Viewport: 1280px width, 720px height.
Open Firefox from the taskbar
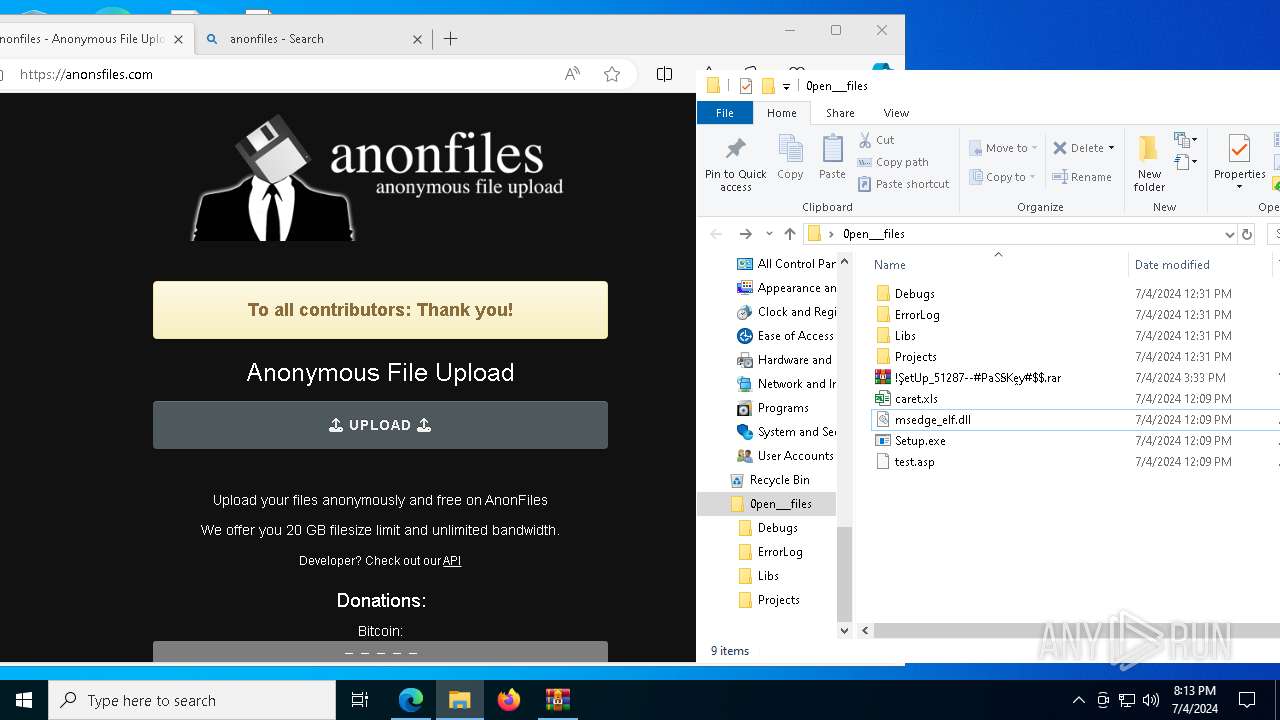click(509, 700)
